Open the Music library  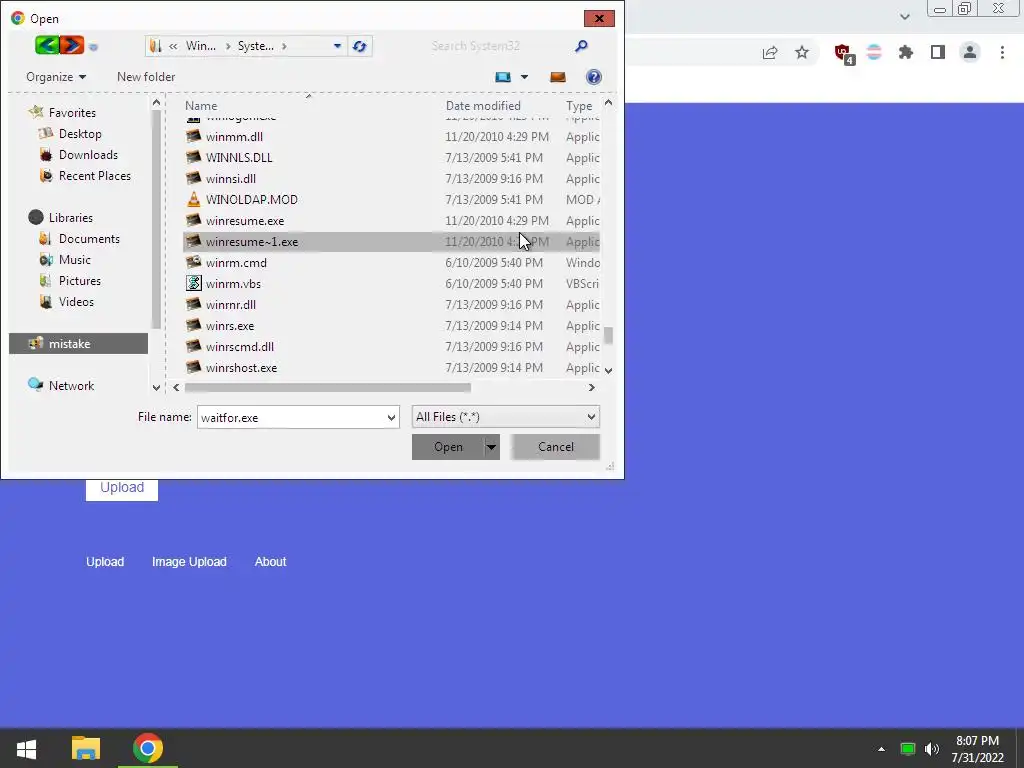point(74,260)
